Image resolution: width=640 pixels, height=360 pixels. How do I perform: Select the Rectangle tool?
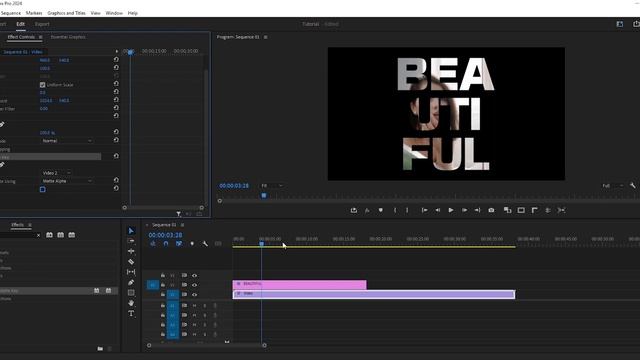pyautogui.click(x=131, y=293)
